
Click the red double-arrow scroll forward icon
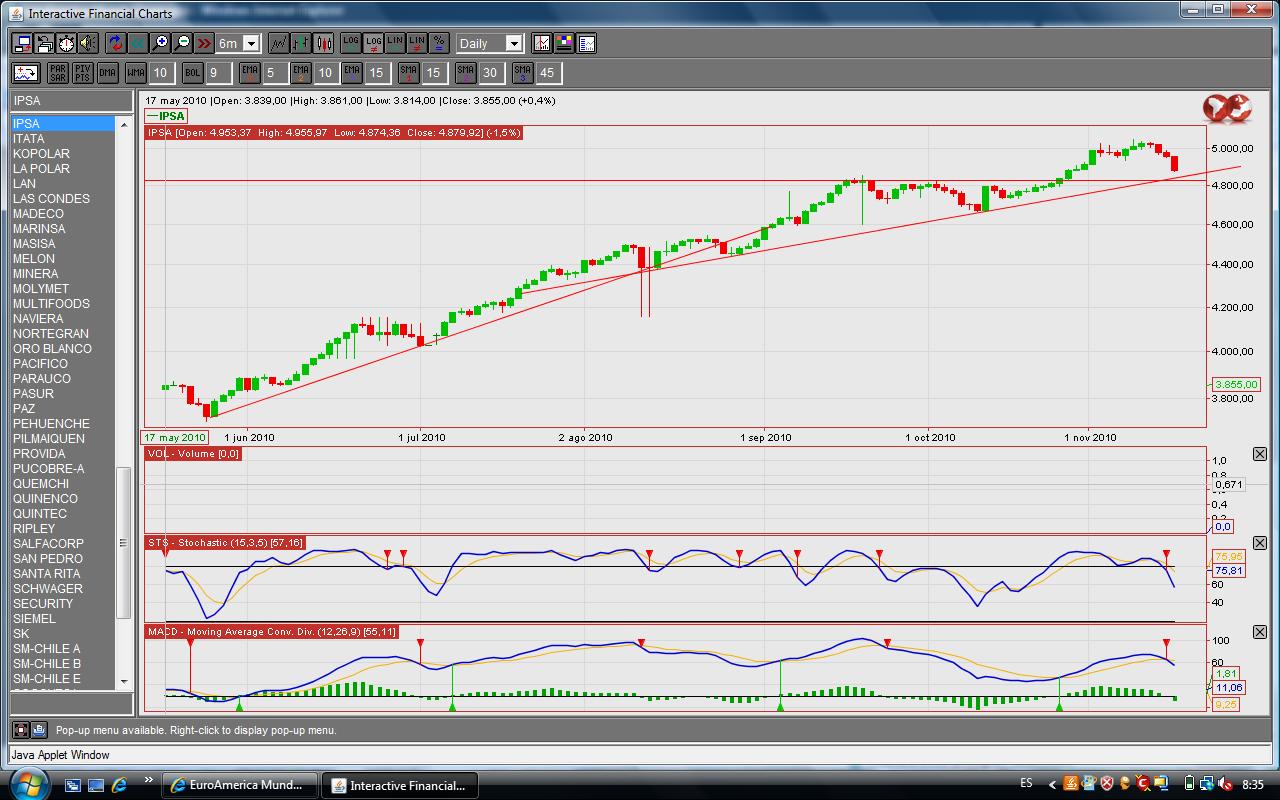204,44
